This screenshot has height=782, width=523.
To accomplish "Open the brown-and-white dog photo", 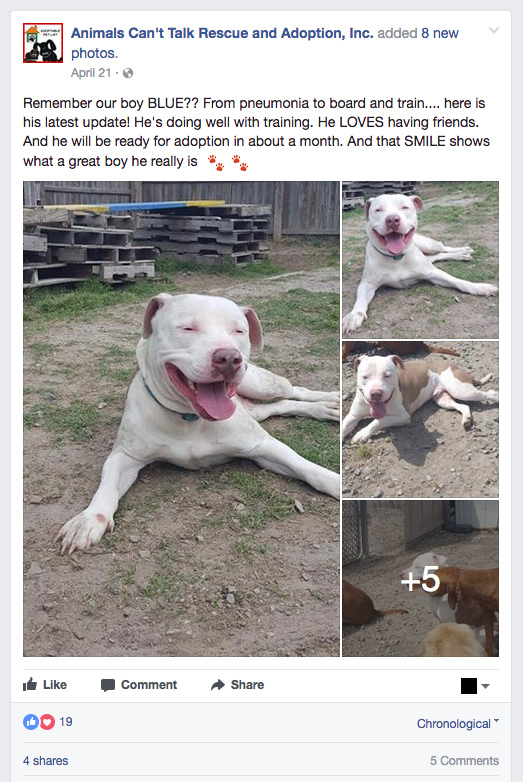I will tap(420, 419).
